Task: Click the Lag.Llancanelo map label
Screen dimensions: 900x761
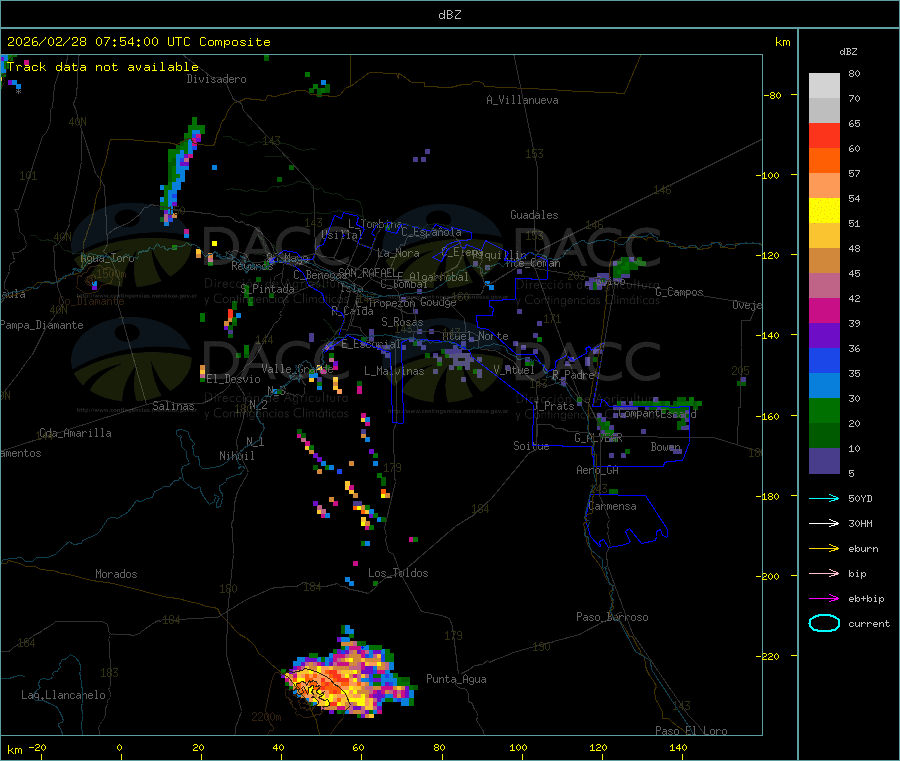Action: (x=64, y=695)
